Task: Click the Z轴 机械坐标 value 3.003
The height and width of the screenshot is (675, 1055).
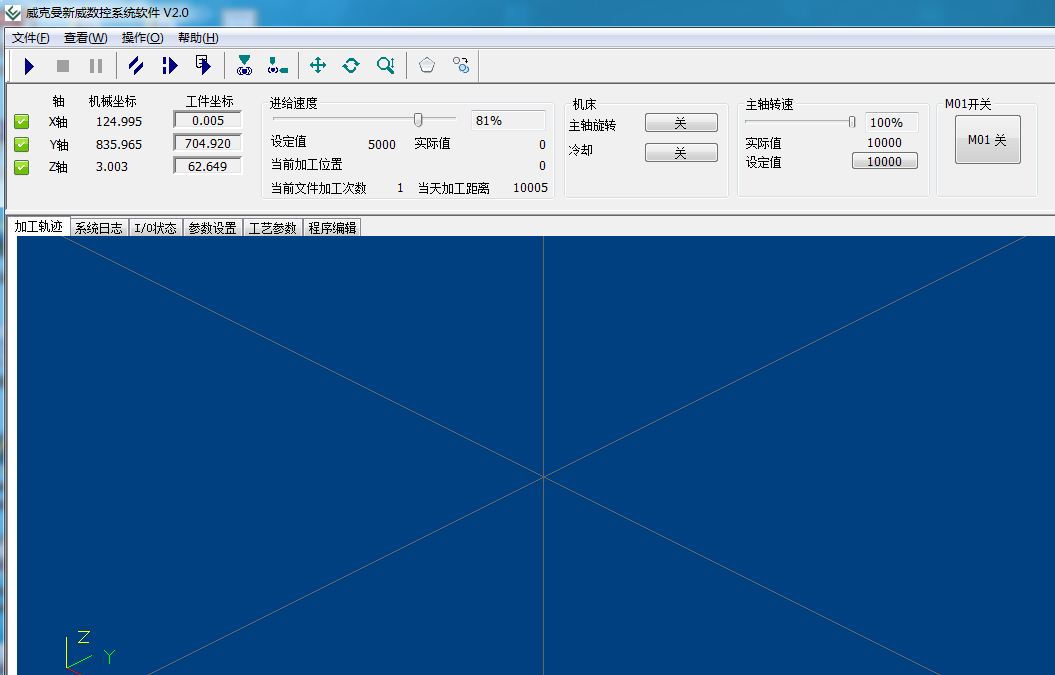Action: point(112,167)
